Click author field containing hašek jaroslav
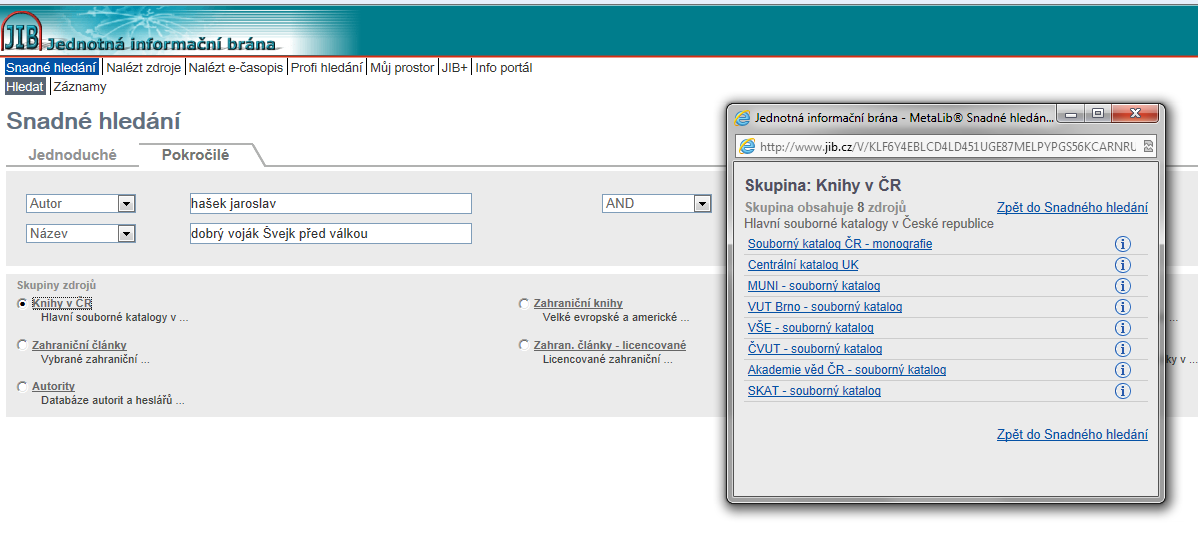The width and height of the screenshot is (1198, 544). (331, 204)
